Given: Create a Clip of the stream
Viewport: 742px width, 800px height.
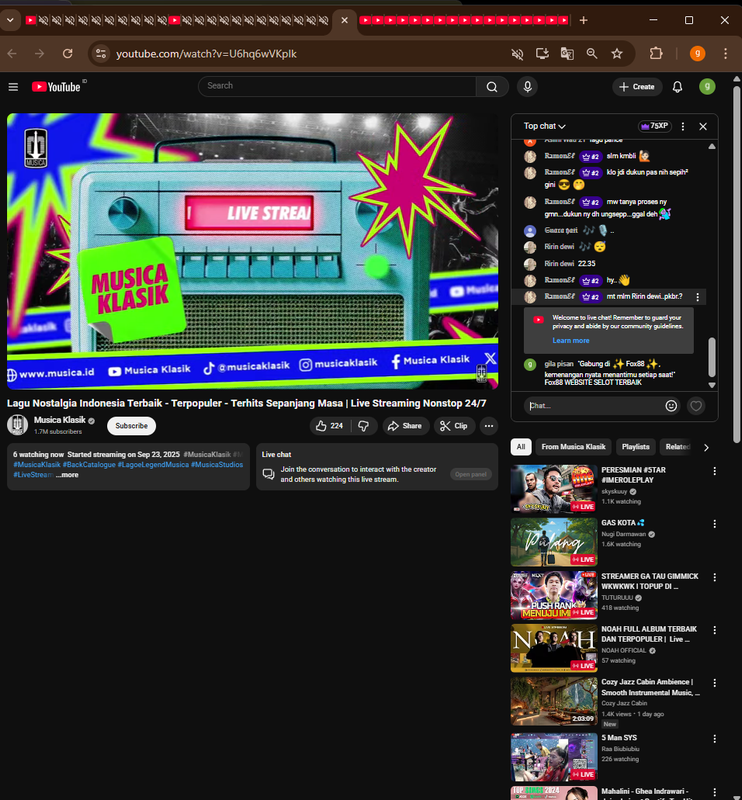Looking at the screenshot, I should (454, 426).
